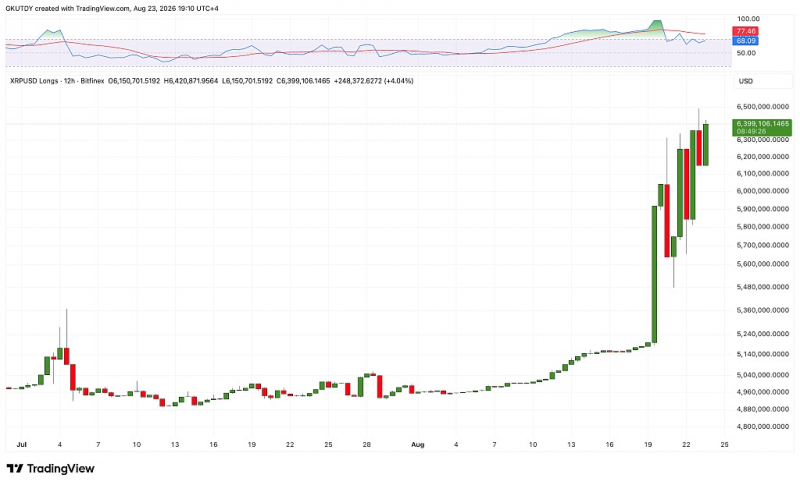Screen dimensions: 800x485
Task: Click the TradingView logo icon
Action: point(15,468)
